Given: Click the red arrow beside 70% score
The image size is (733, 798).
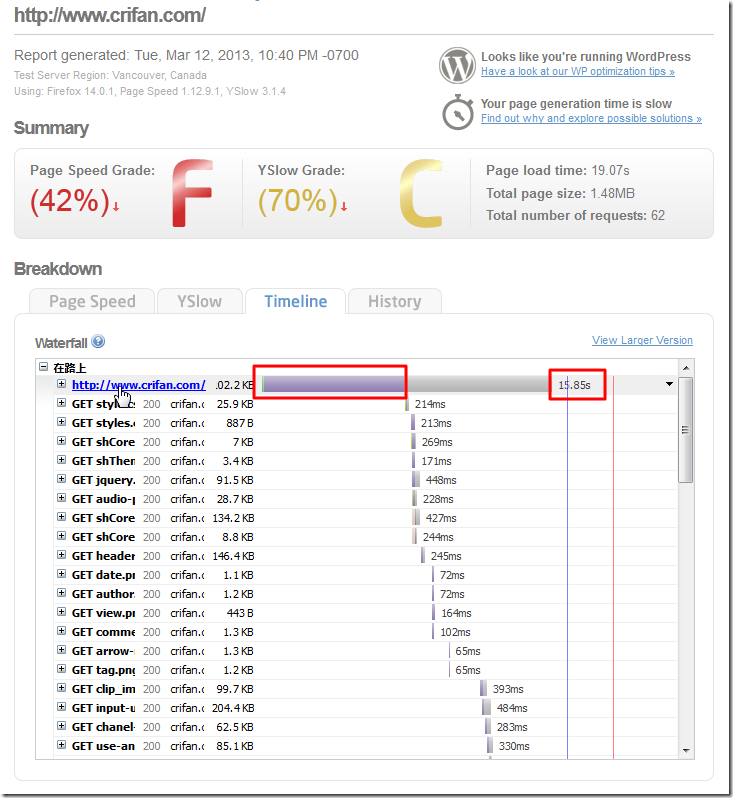Looking at the screenshot, I should coord(344,206).
